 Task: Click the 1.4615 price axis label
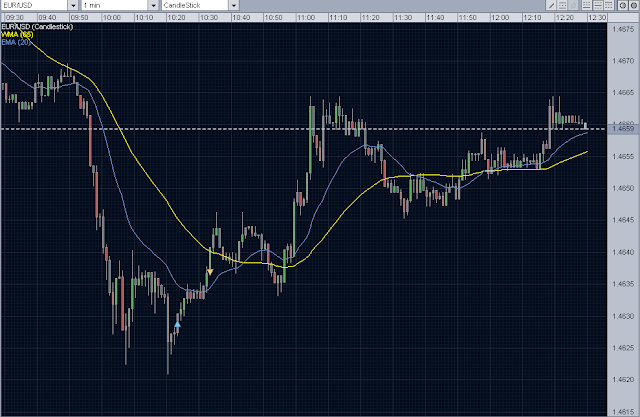[x=623, y=412]
